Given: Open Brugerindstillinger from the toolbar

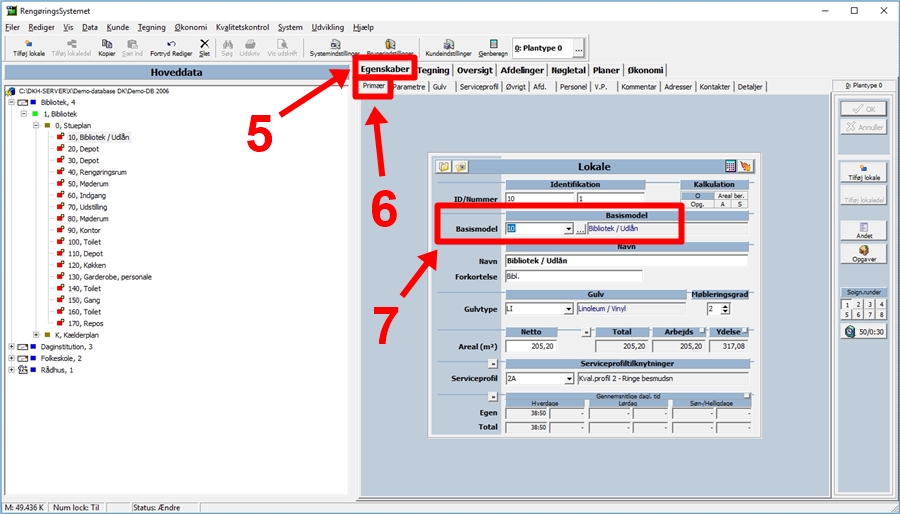Looking at the screenshot, I should coord(390,48).
